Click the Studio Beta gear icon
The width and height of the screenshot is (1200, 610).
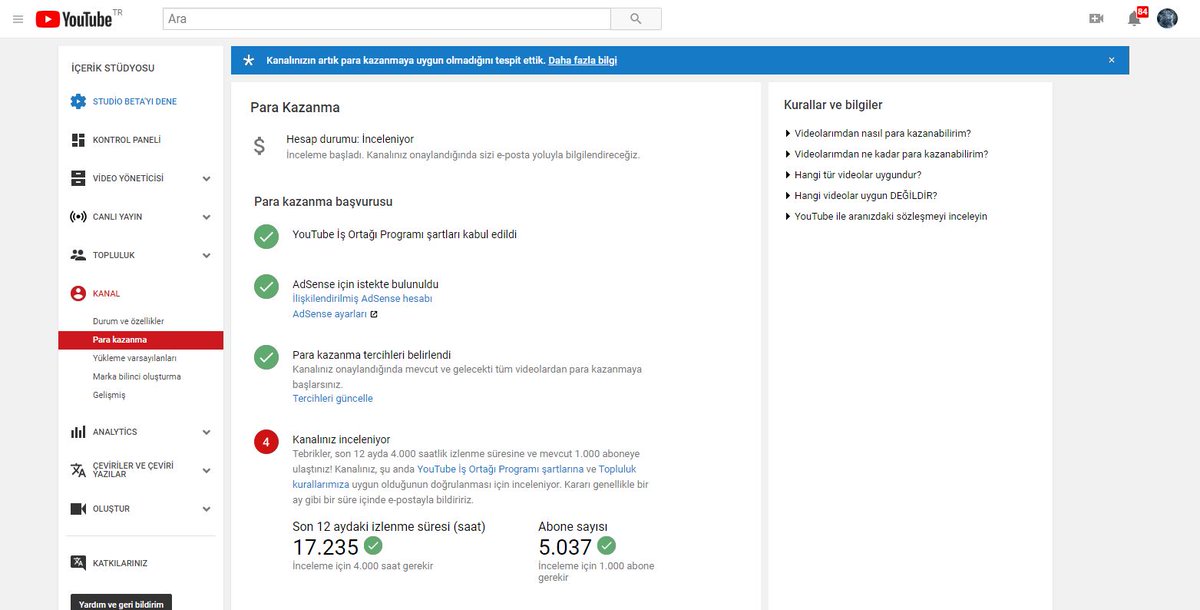click(78, 102)
